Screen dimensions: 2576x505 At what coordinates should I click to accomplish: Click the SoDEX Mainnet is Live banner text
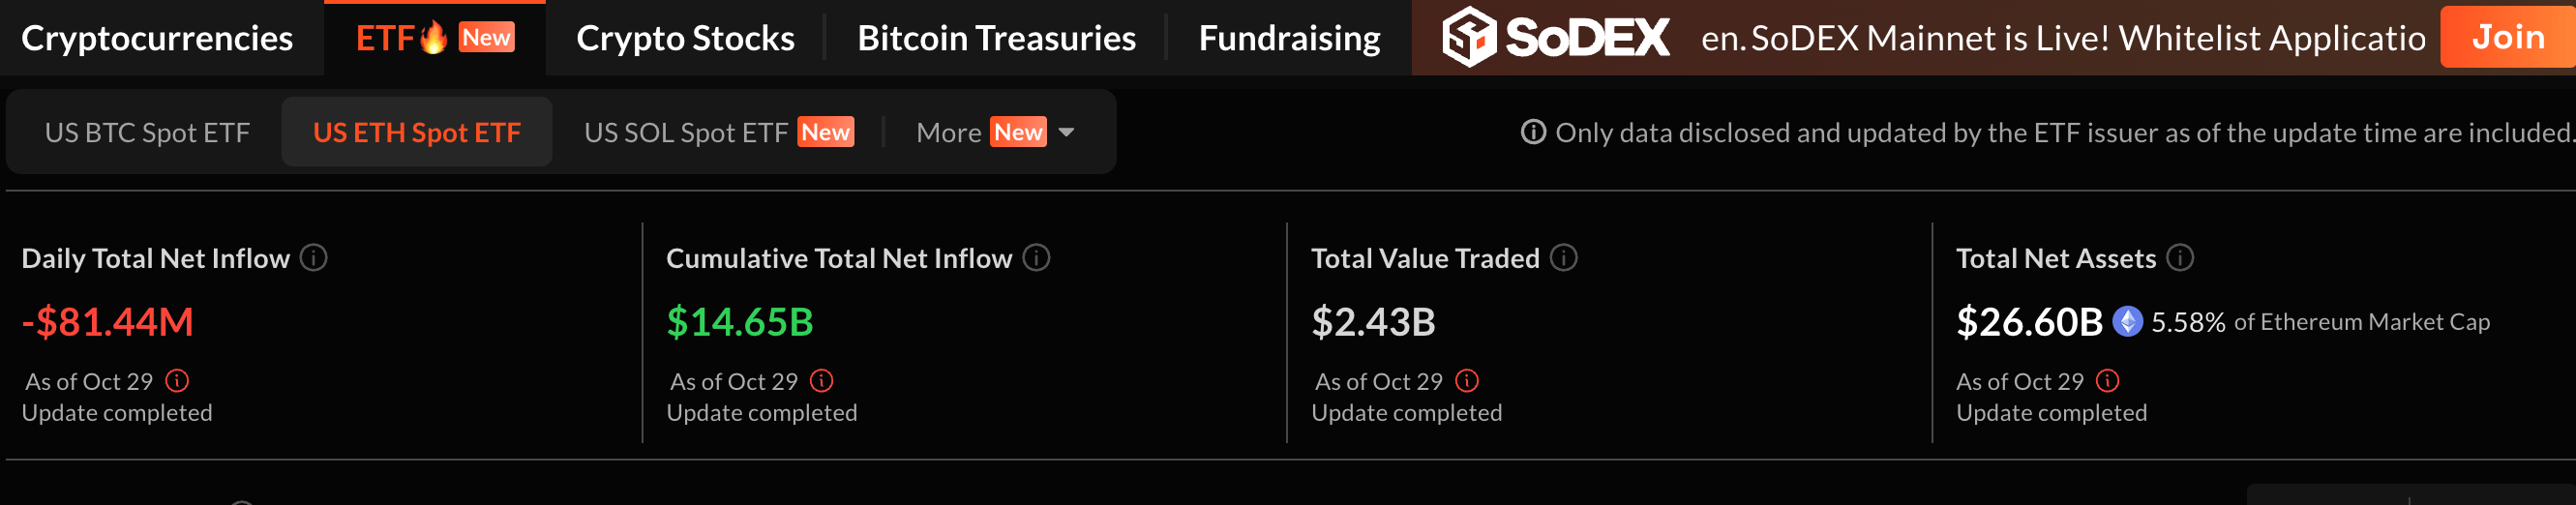coord(2062,38)
